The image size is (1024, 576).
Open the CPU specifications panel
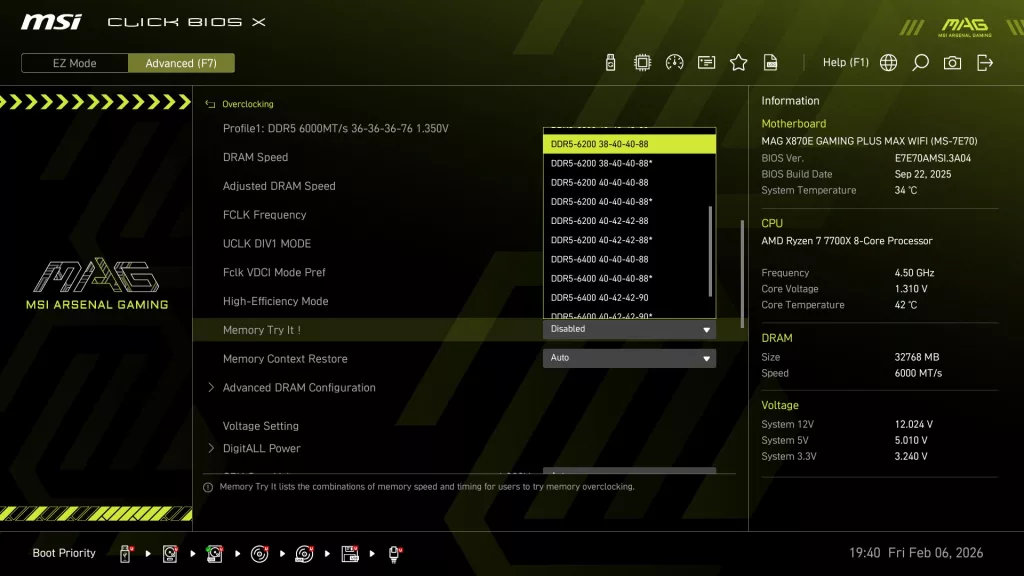pos(641,61)
